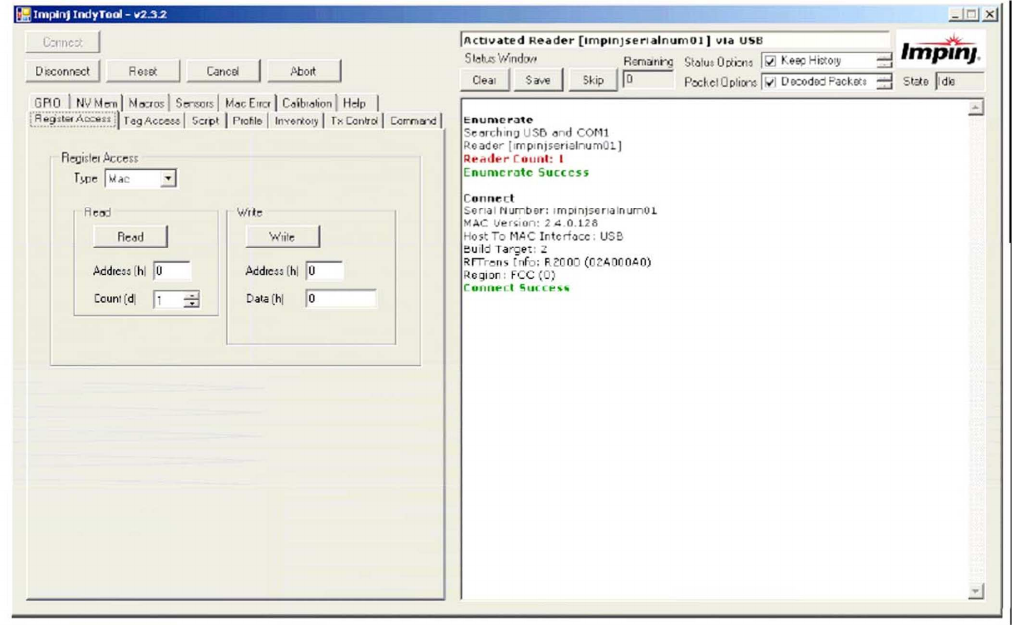Screen dimensions: 1012x625
Task: Adjust the Packet Options spinner arrows
Action: coord(884,81)
